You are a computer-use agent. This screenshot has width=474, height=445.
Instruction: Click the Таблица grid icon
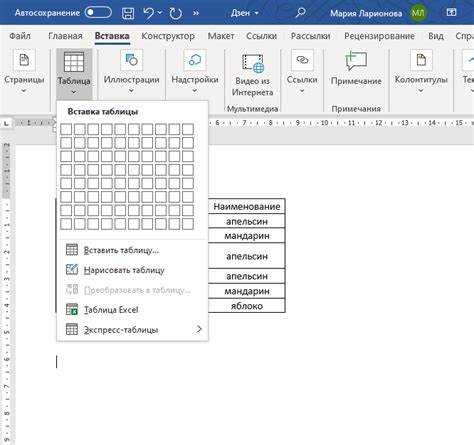pos(74,62)
